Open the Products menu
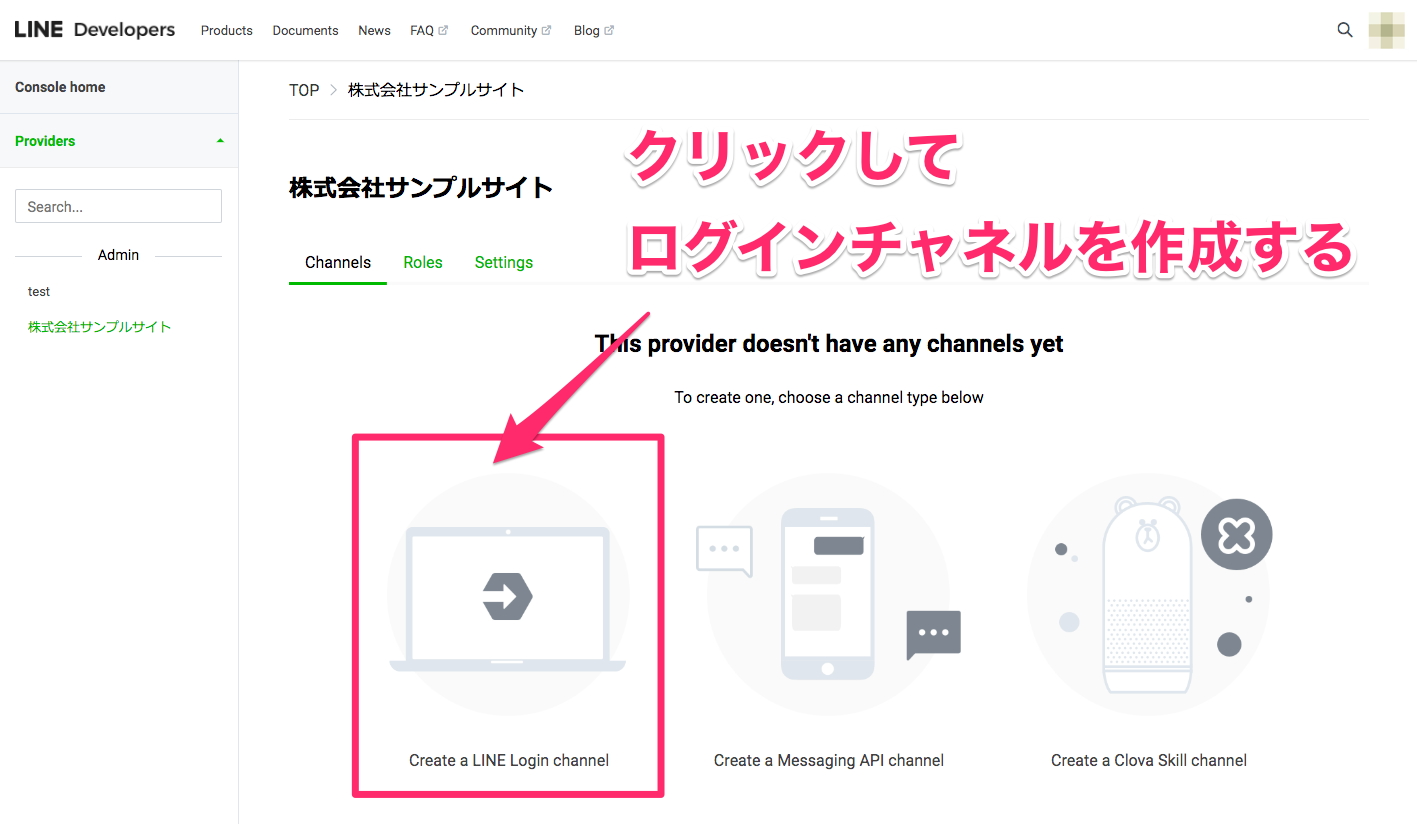Screen dimensions: 1417x824 pyautogui.click(x=226, y=31)
